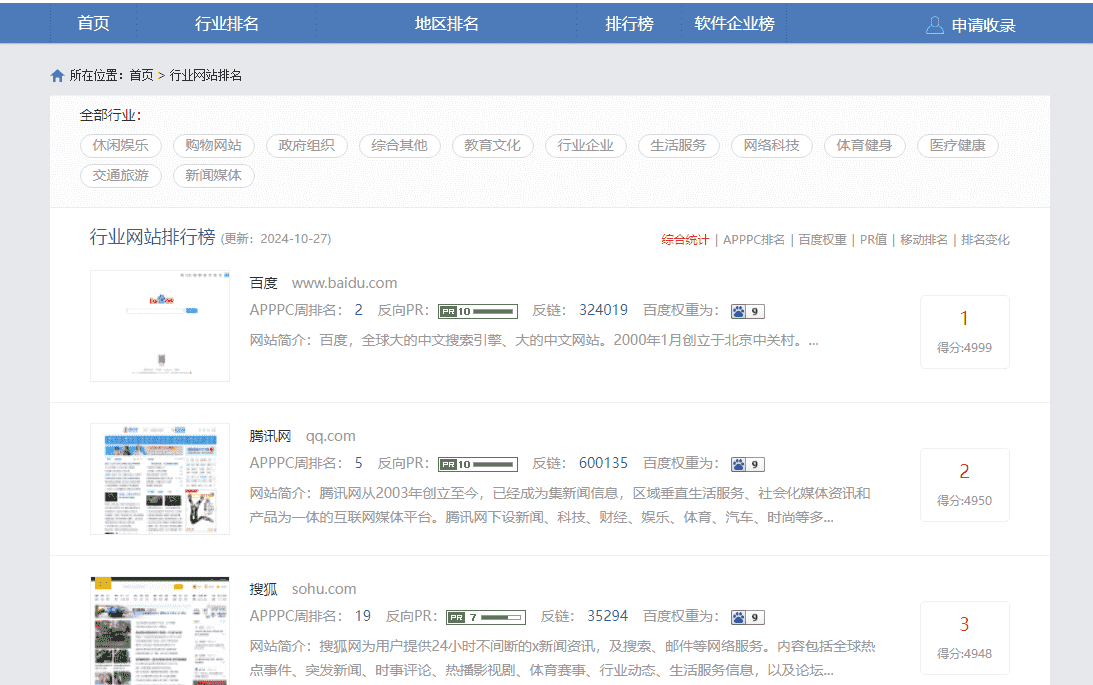Open the Baidu site thumbnail

coord(160,326)
